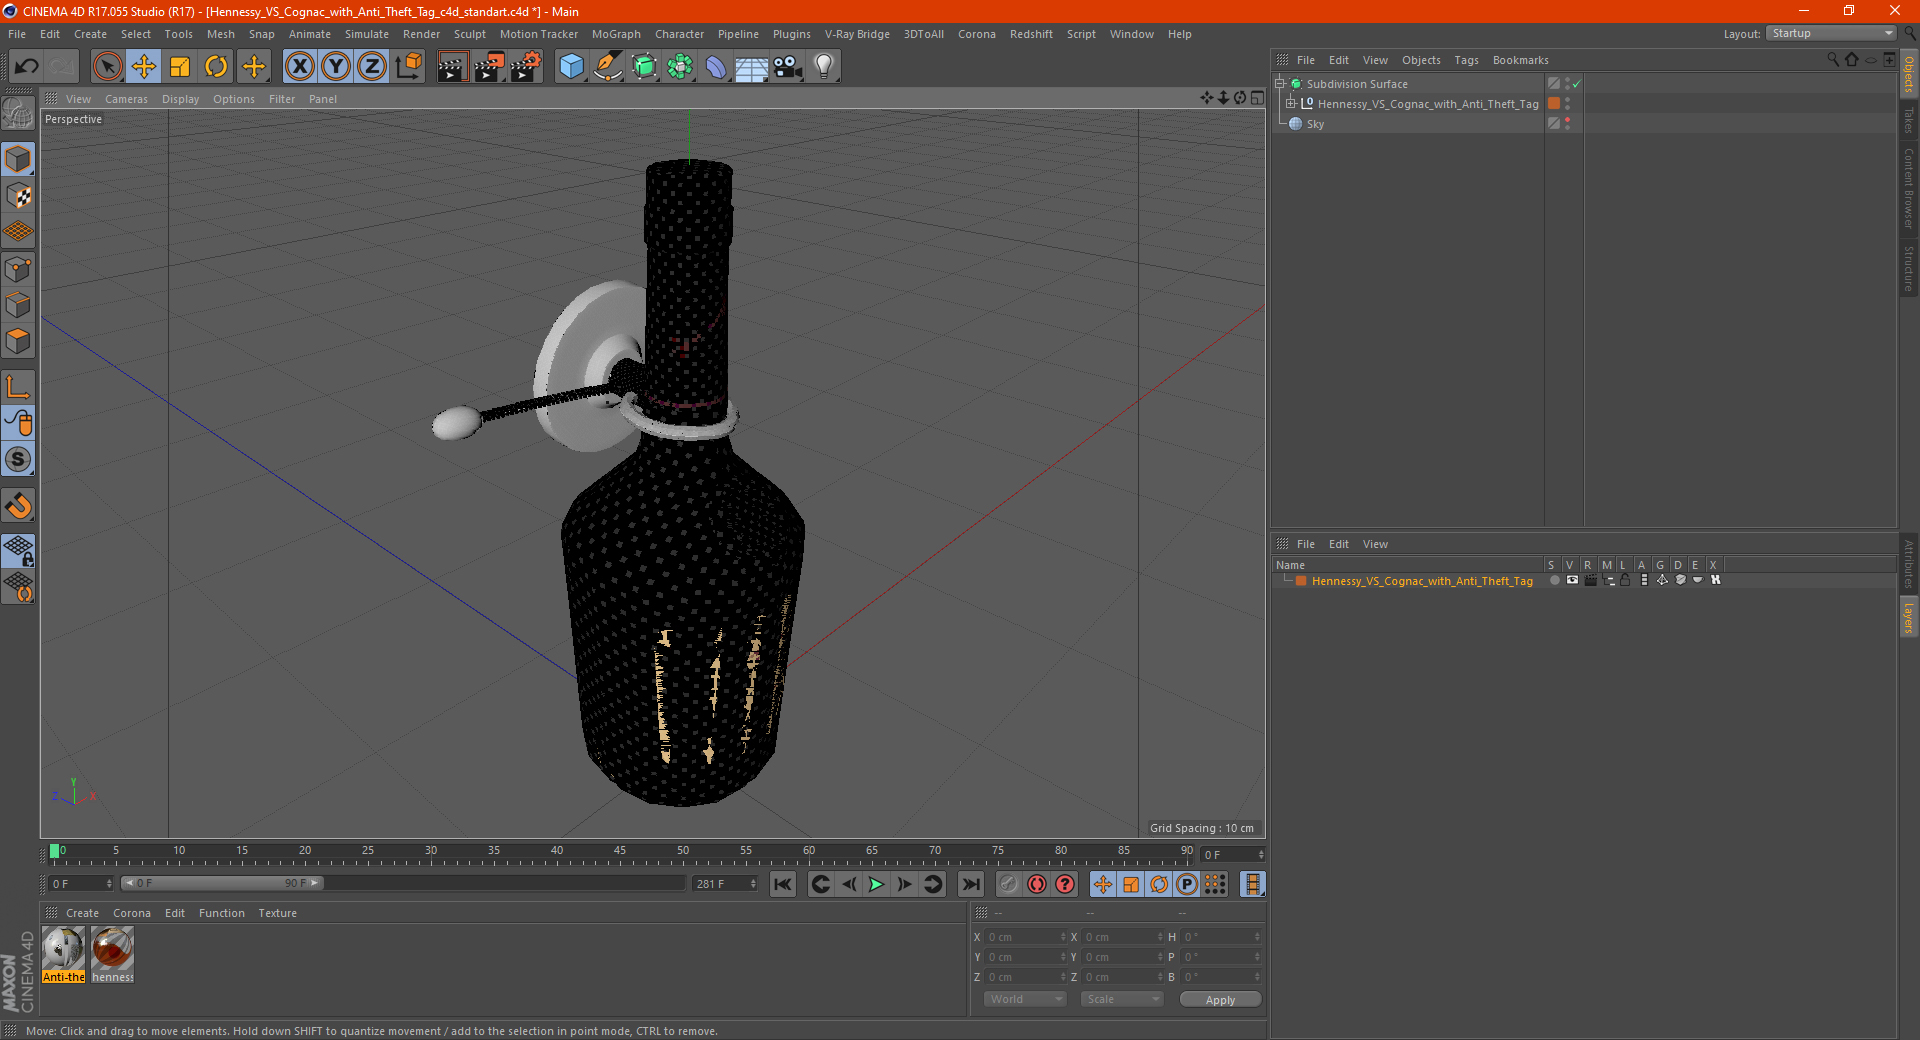Click the X position coordinate field
Image resolution: width=1920 pixels, height=1040 pixels.
tap(1025, 937)
